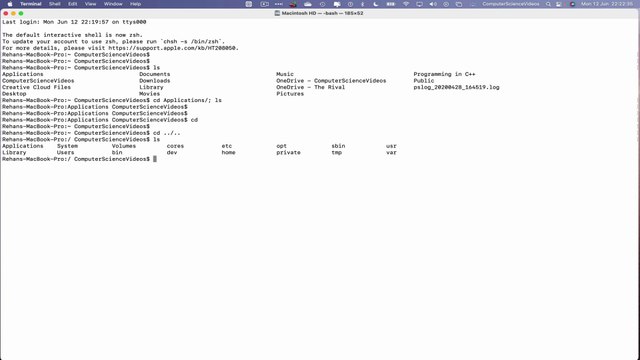Screen dimensions: 640x360
Task: Click the Bluetooth icon in menu bar
Action: (362, 4)
